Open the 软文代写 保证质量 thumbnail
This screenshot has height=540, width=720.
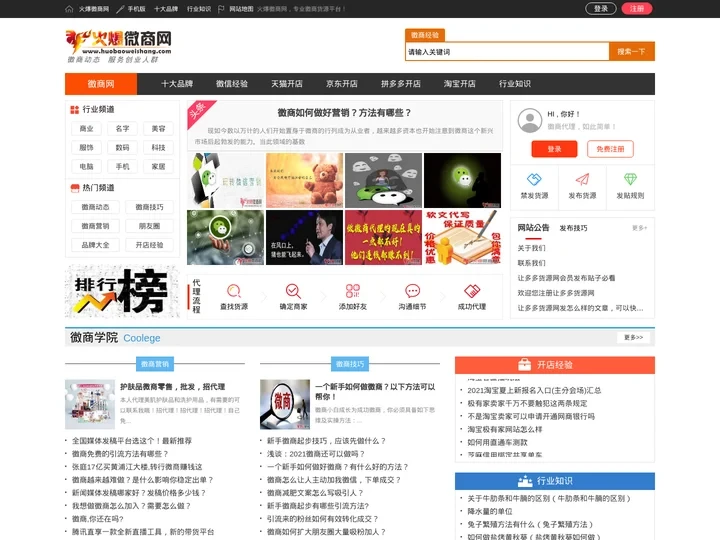[462, 237]
